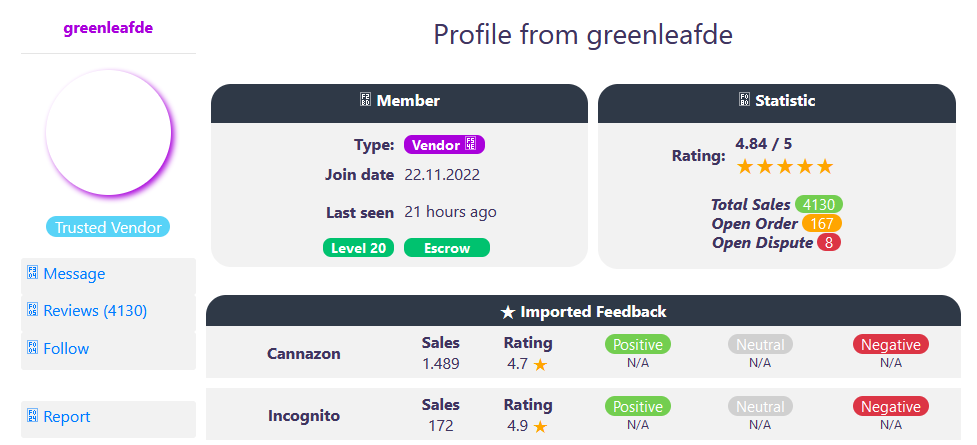
Task: Click the Cannazon rating star
Action: 540,365
